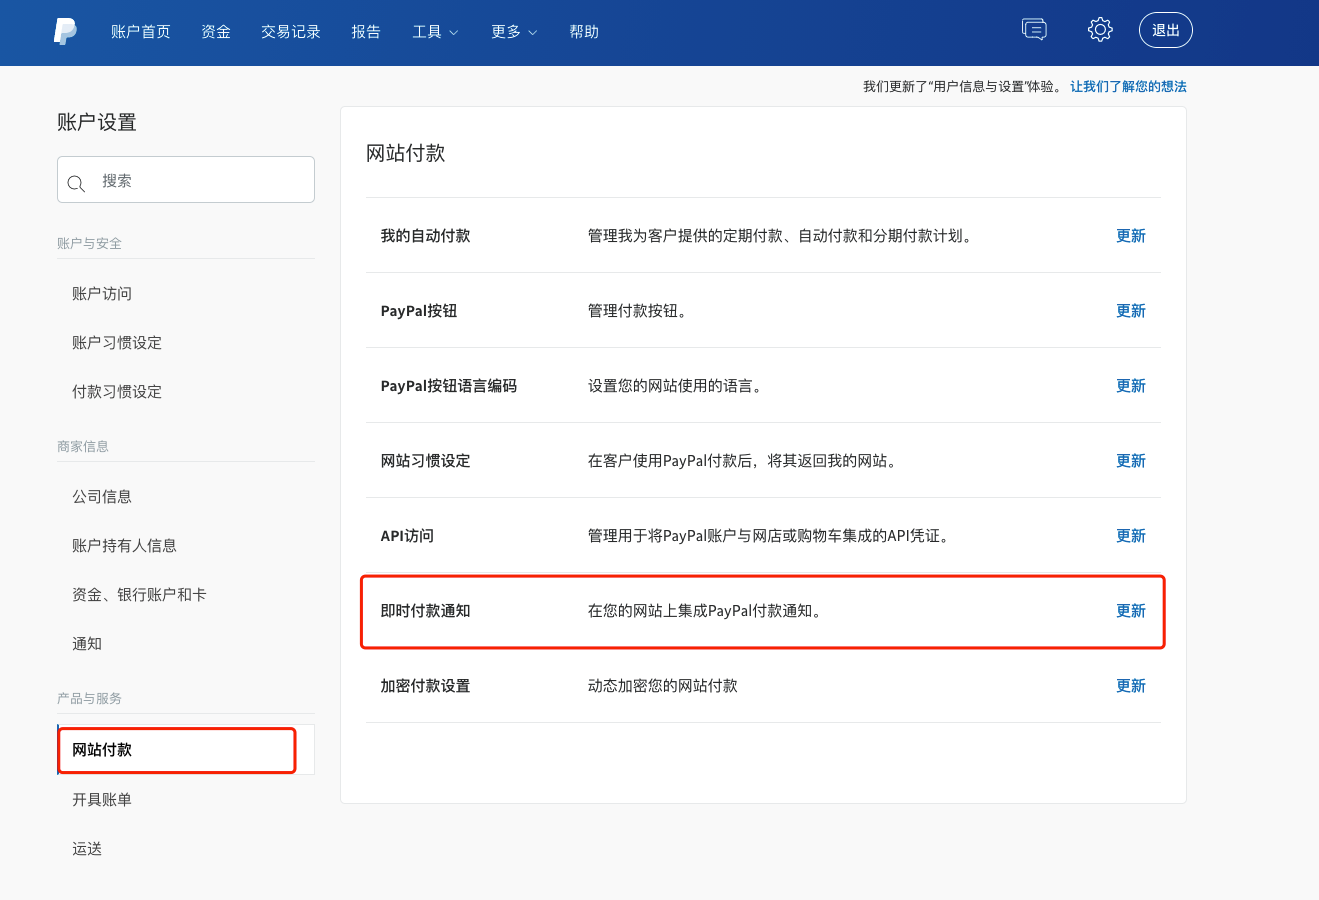
Task: Select 账户习惯设定 in the sidebar
Action: [x=117, y=343]
